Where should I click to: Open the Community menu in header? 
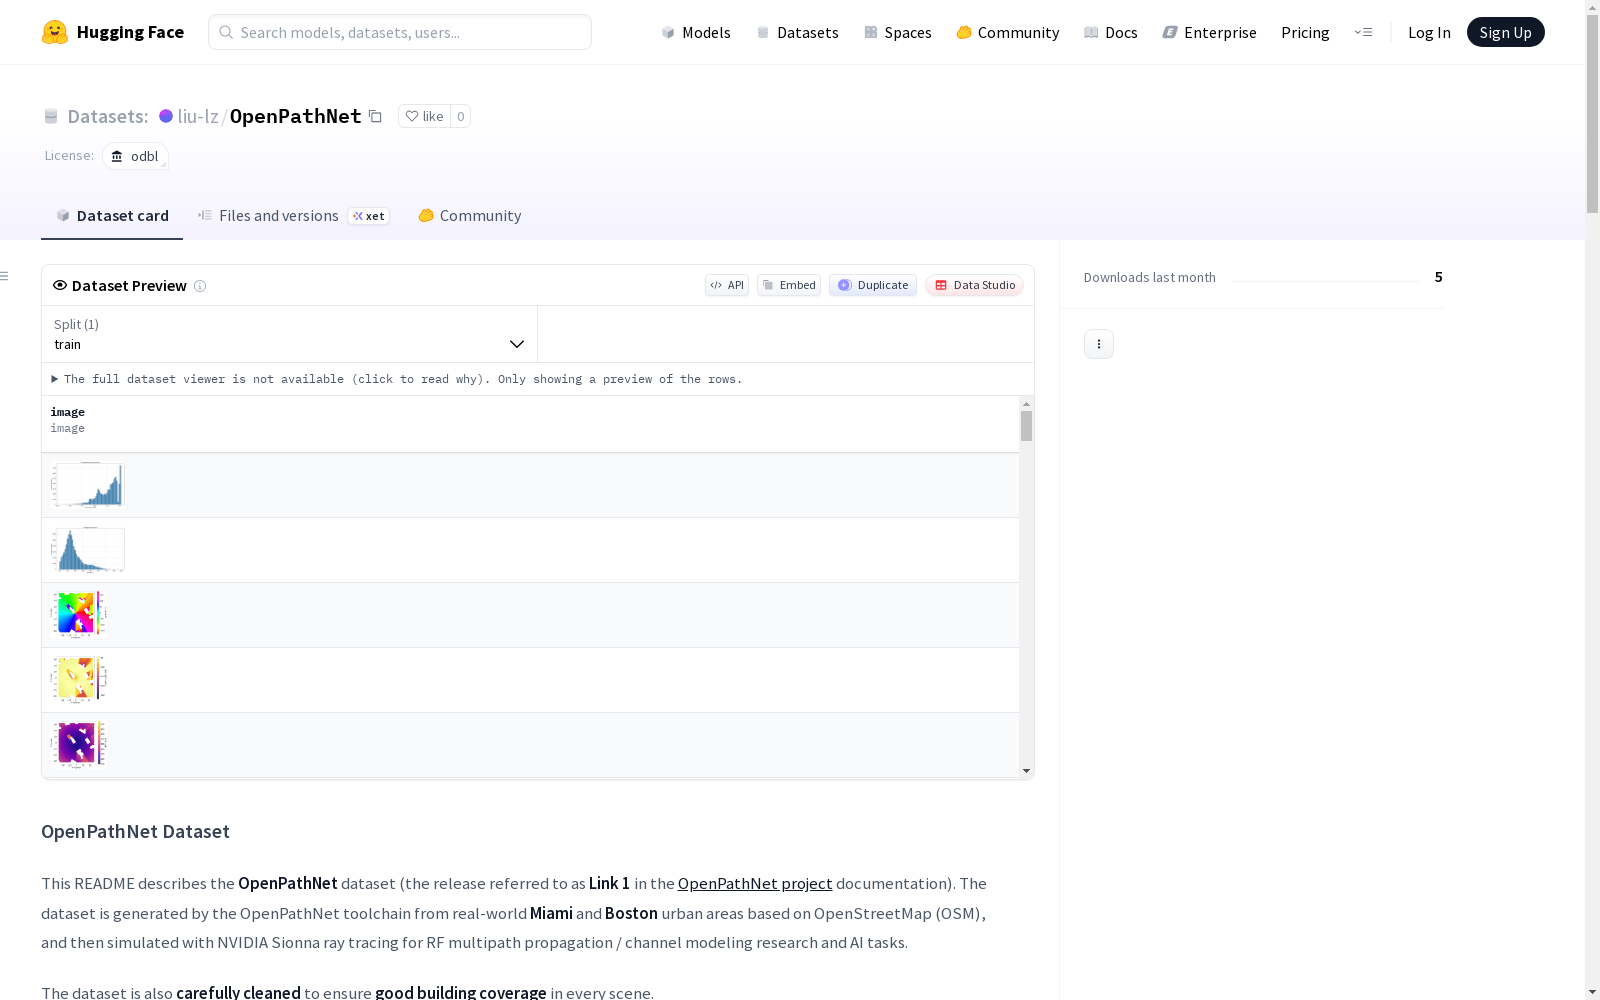[x=1008, y=32]
